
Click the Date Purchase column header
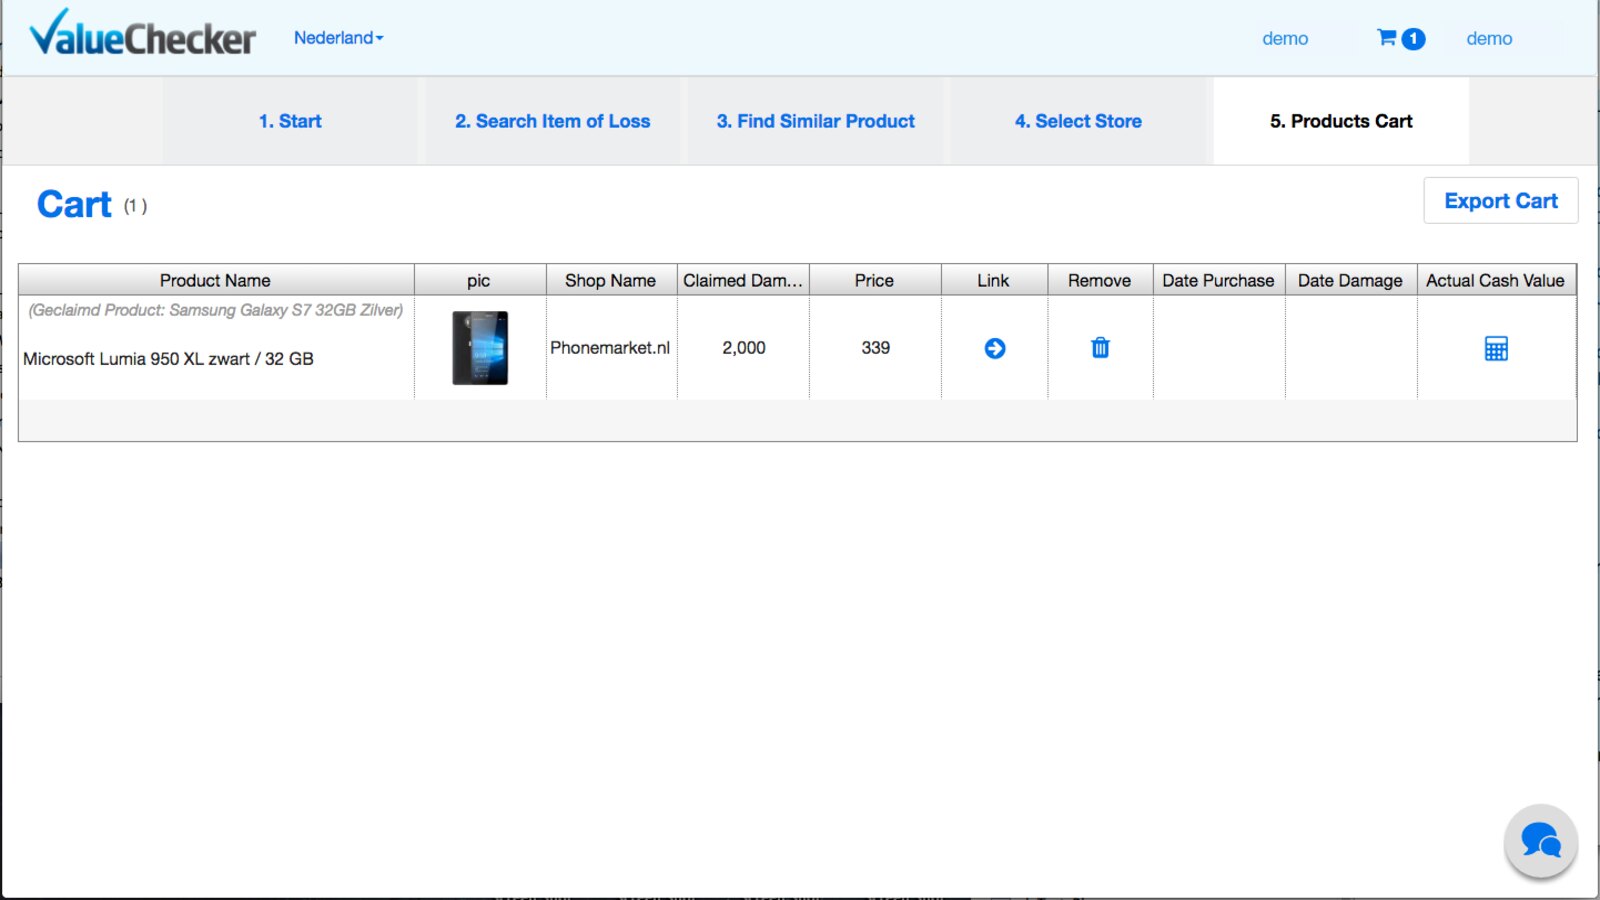pyautogui.click(x=1219, y=280)
